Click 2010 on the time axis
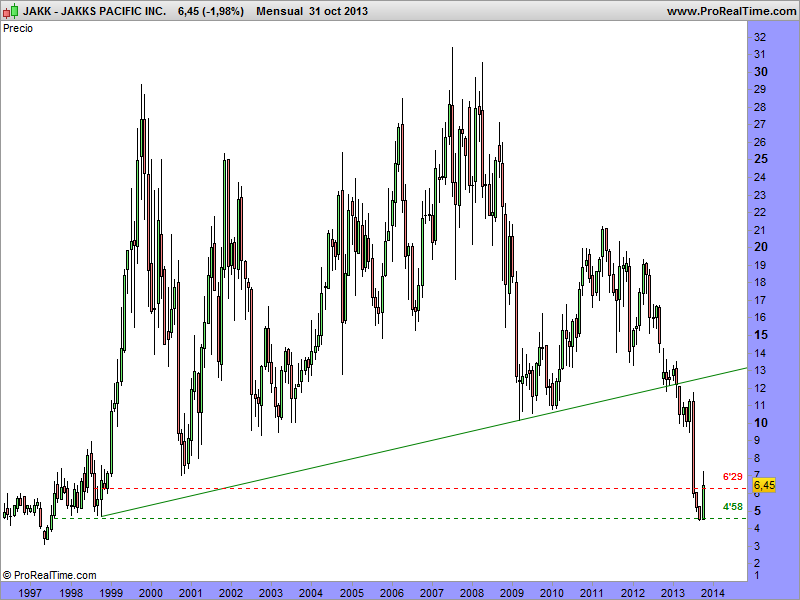Viewport: 800px width, 600px height. (552, 593)
